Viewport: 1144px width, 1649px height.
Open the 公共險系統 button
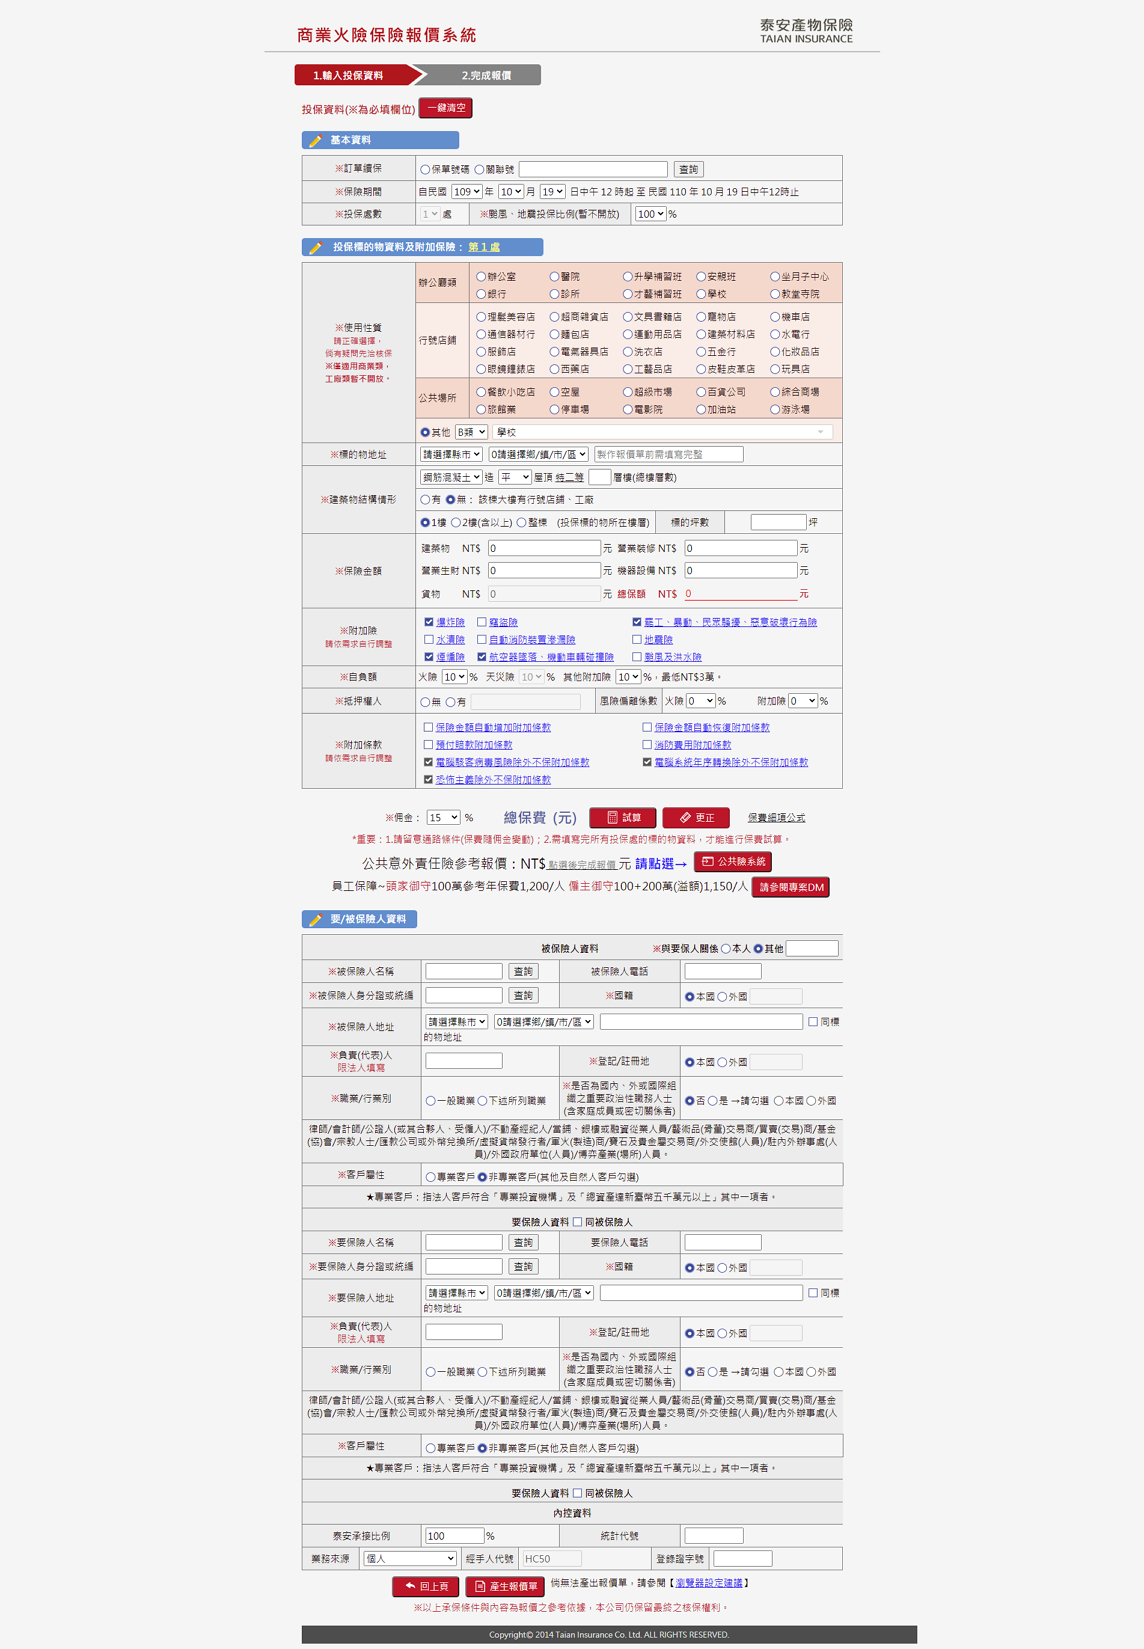pyautogui.click(x=733, y=862)
